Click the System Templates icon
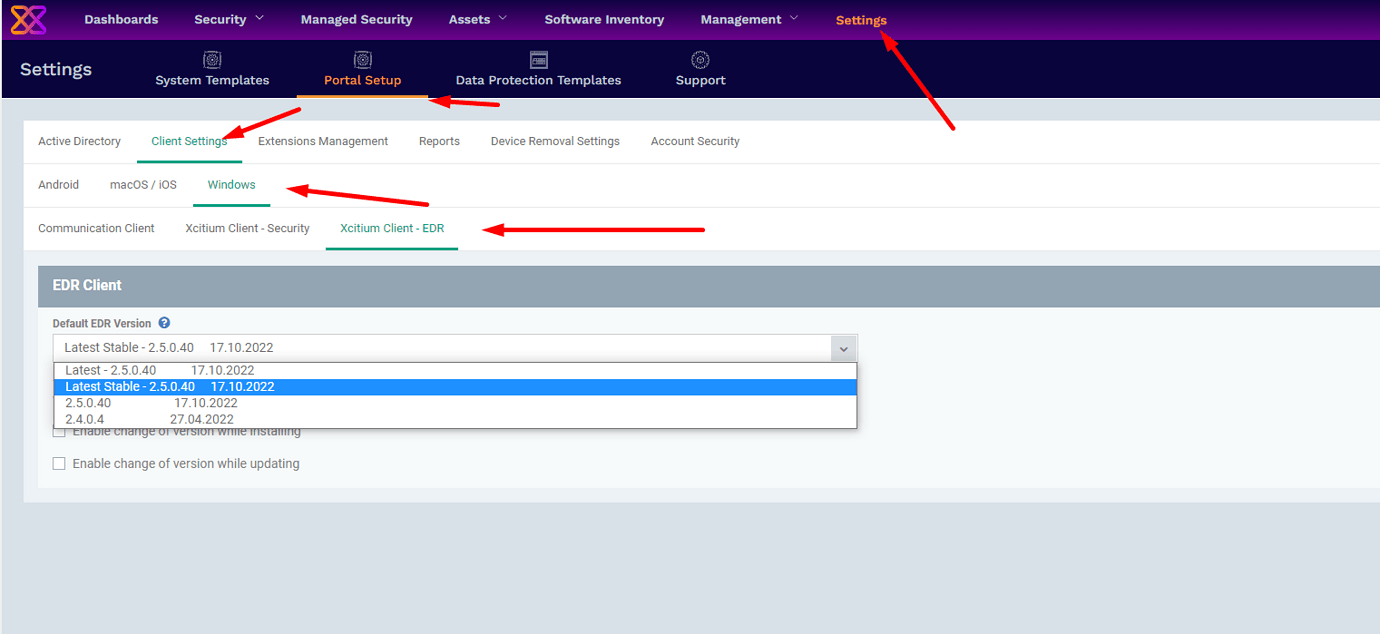 [x=212, y=59]
